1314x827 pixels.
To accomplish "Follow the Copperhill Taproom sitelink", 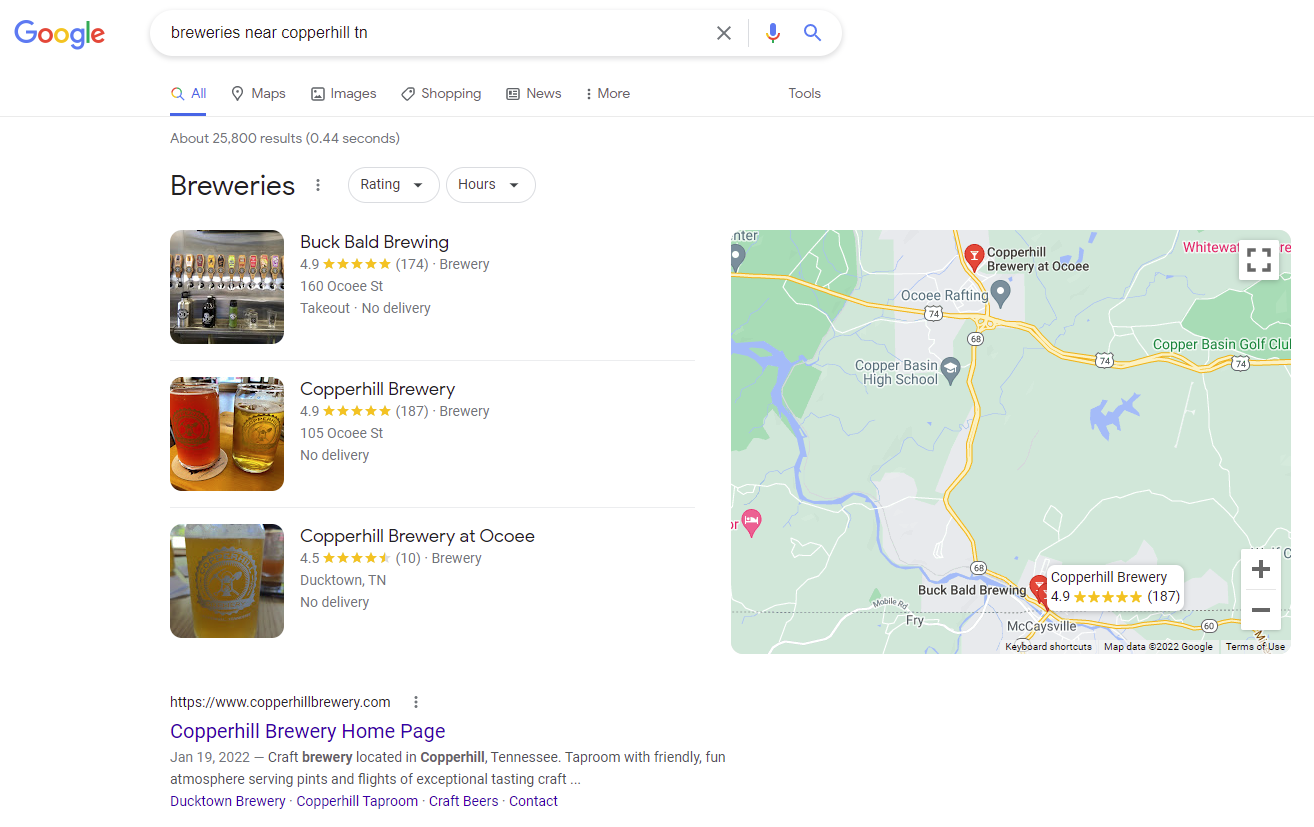I will (357, 801).
